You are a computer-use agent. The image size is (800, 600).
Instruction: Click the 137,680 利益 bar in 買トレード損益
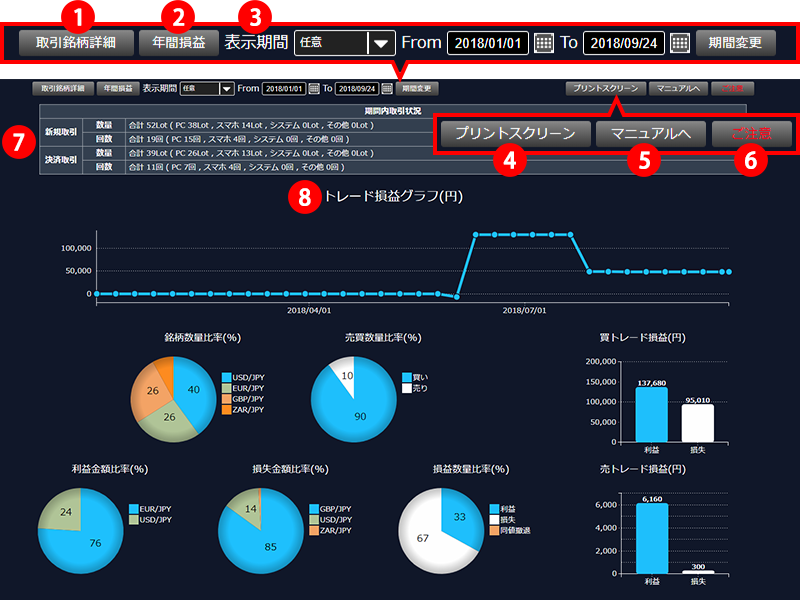pyautogui.click(x=652, y=415)
